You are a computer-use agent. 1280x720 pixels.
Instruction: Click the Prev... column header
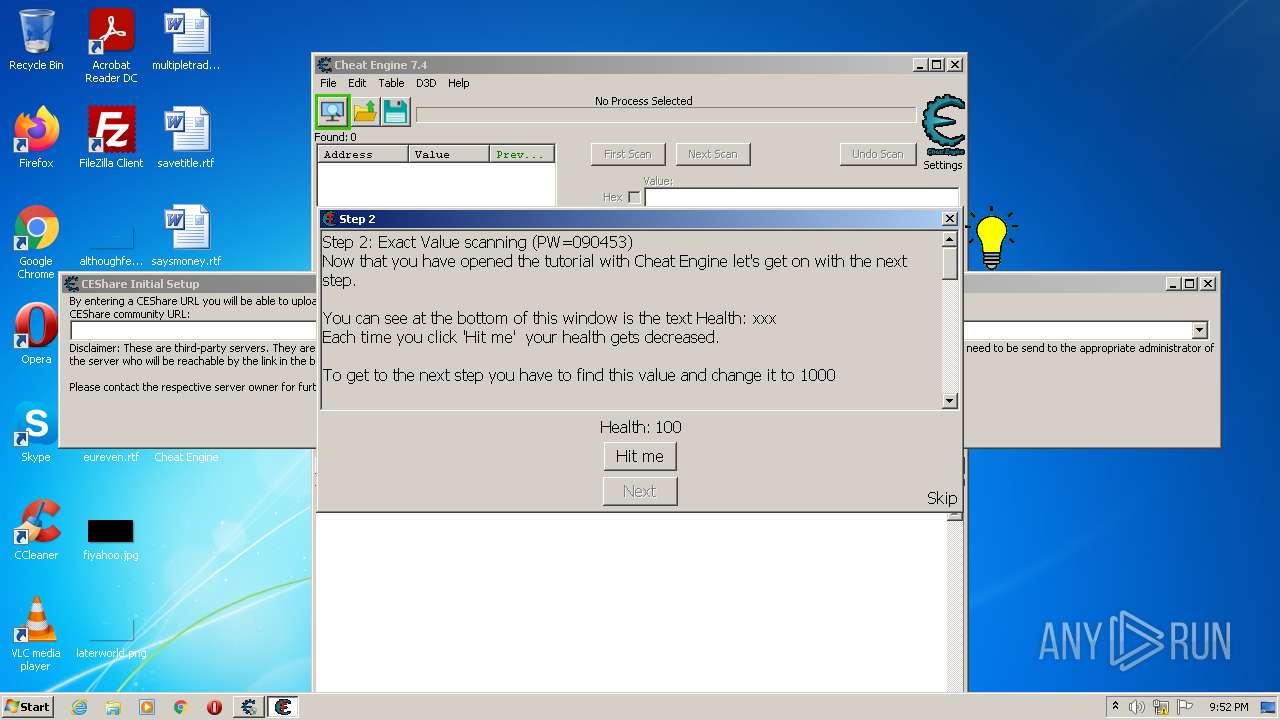(x=522, y=154)
